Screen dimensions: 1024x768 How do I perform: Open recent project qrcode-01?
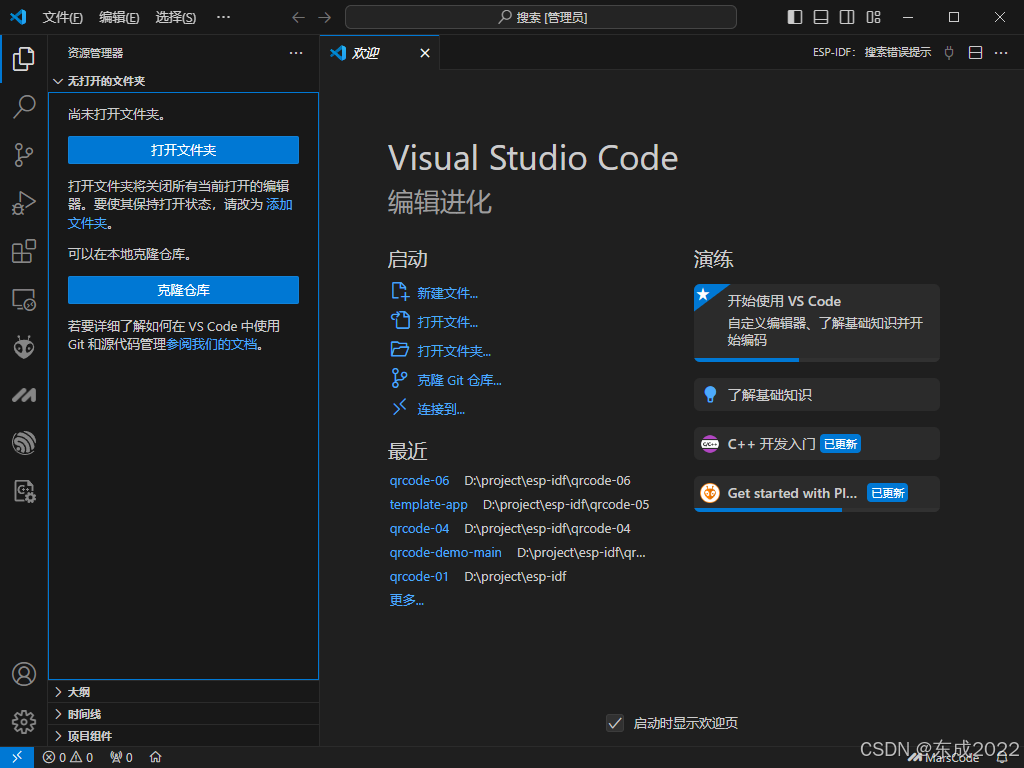pos(419,577)
